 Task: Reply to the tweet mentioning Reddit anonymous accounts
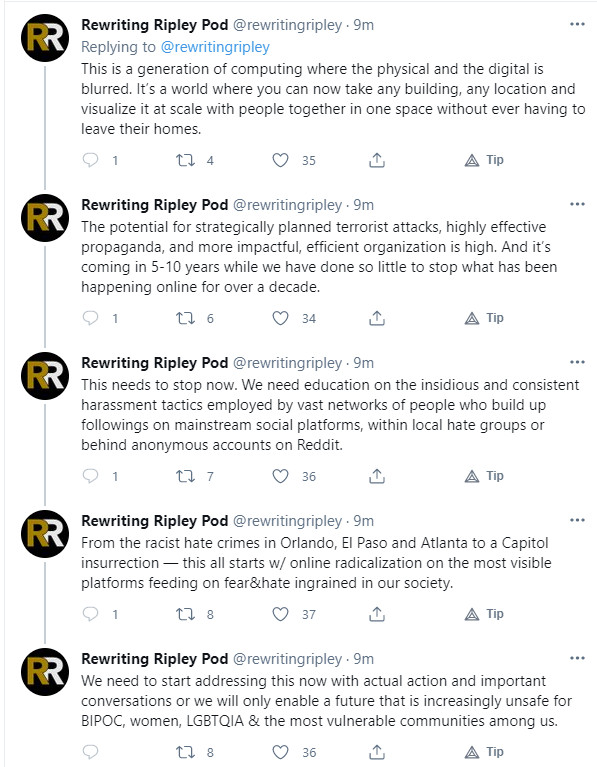tap(91, 476)
